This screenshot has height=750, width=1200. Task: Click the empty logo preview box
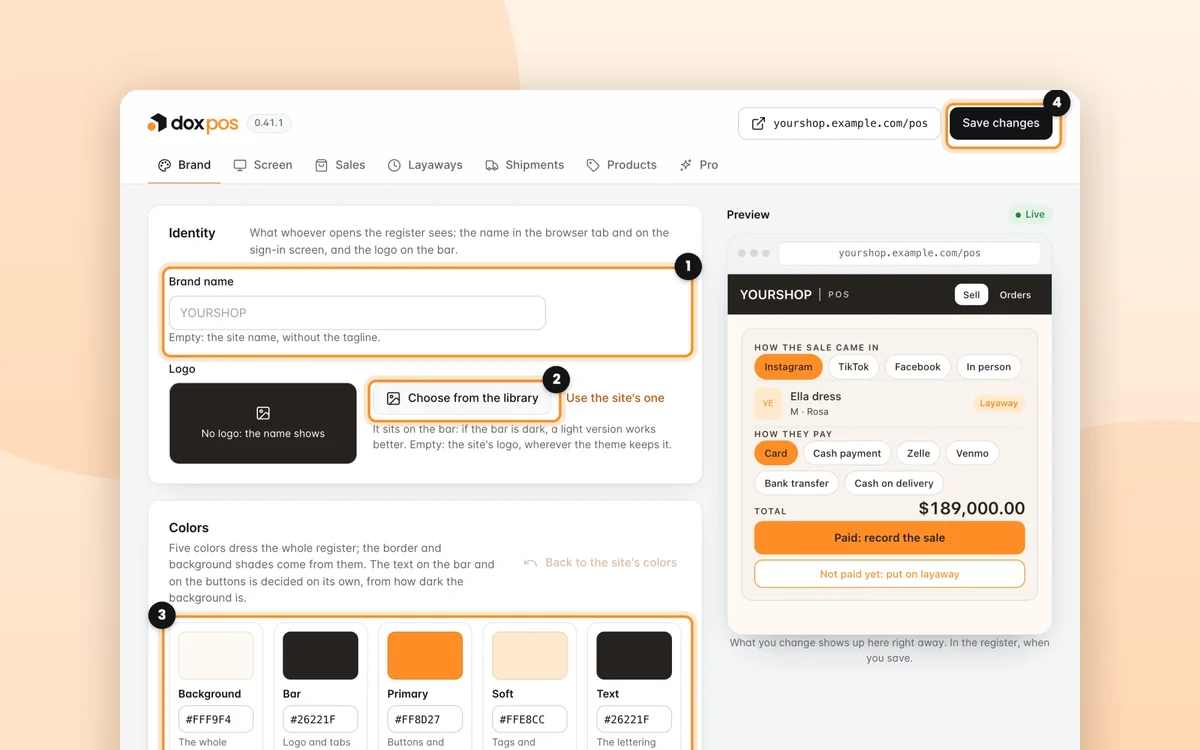click(263, 423)
